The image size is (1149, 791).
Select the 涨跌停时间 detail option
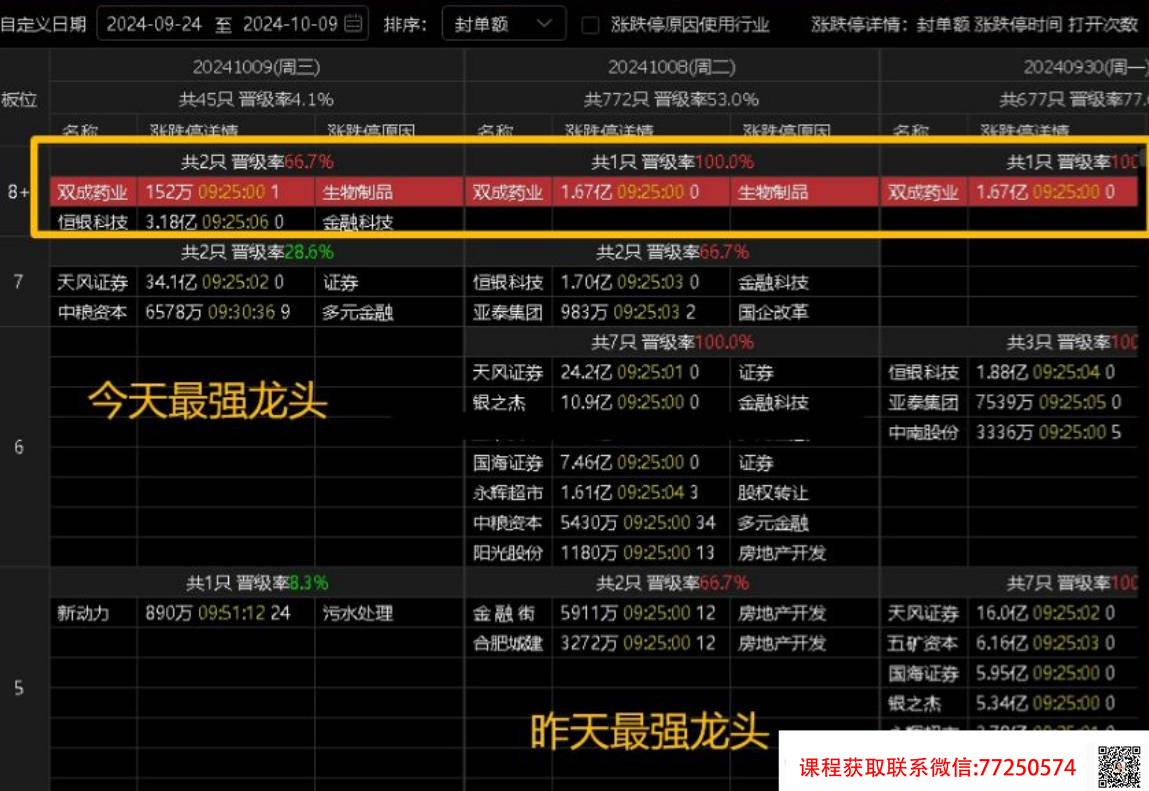tap(1018, 24)
